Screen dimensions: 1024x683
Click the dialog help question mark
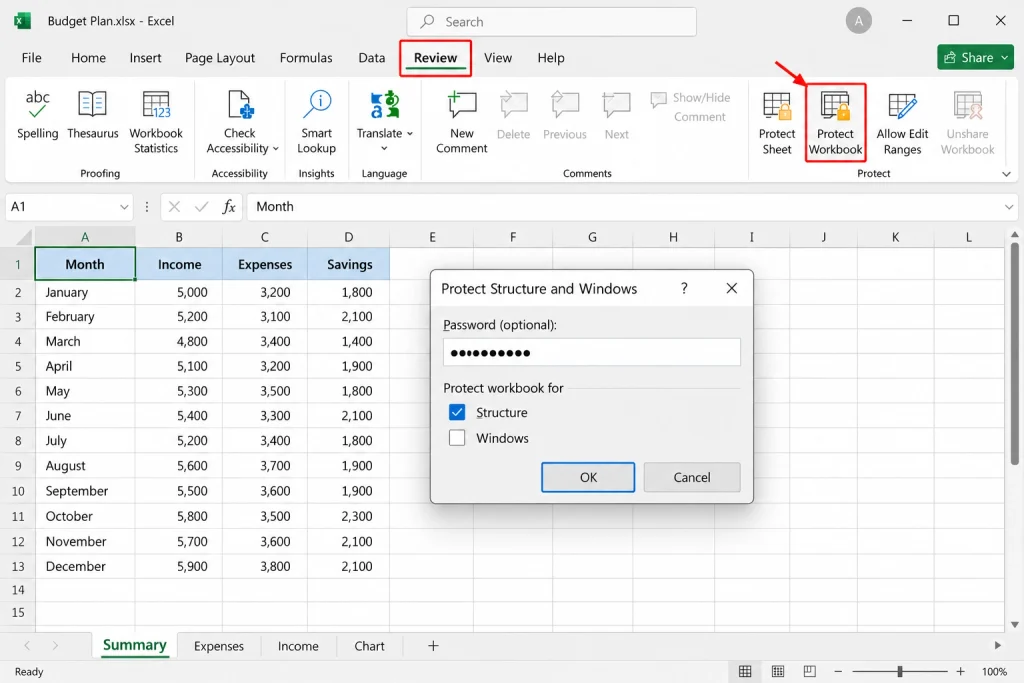coord(684,288)
